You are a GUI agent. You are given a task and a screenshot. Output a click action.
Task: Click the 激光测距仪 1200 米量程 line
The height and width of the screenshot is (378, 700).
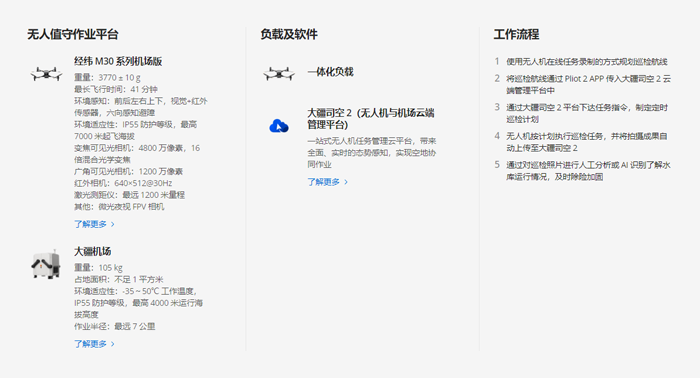(129, 195)
